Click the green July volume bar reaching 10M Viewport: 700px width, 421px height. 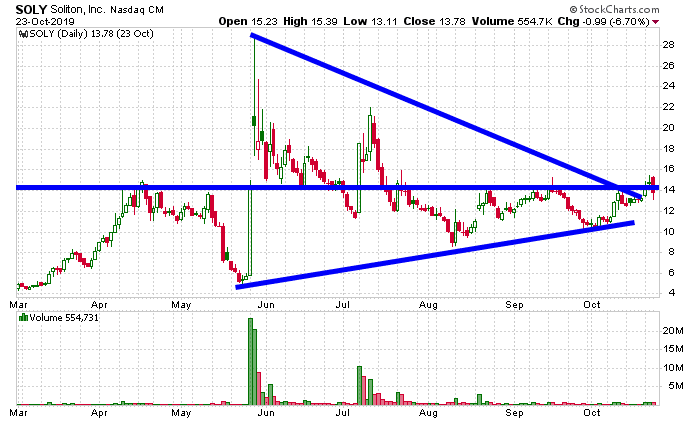359,386
